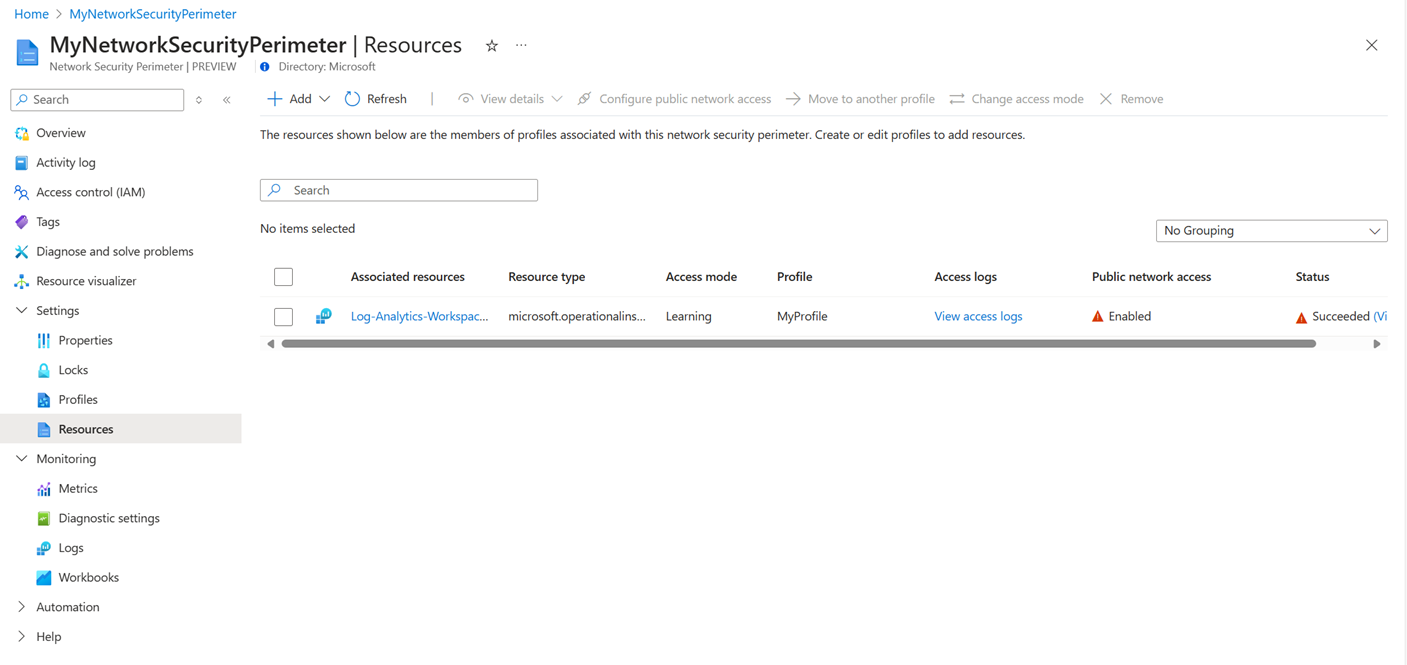Collapse the sidebar with the double-chevron icon
1407x665 pixels.
pyautogui.click(x=227, y=100)
